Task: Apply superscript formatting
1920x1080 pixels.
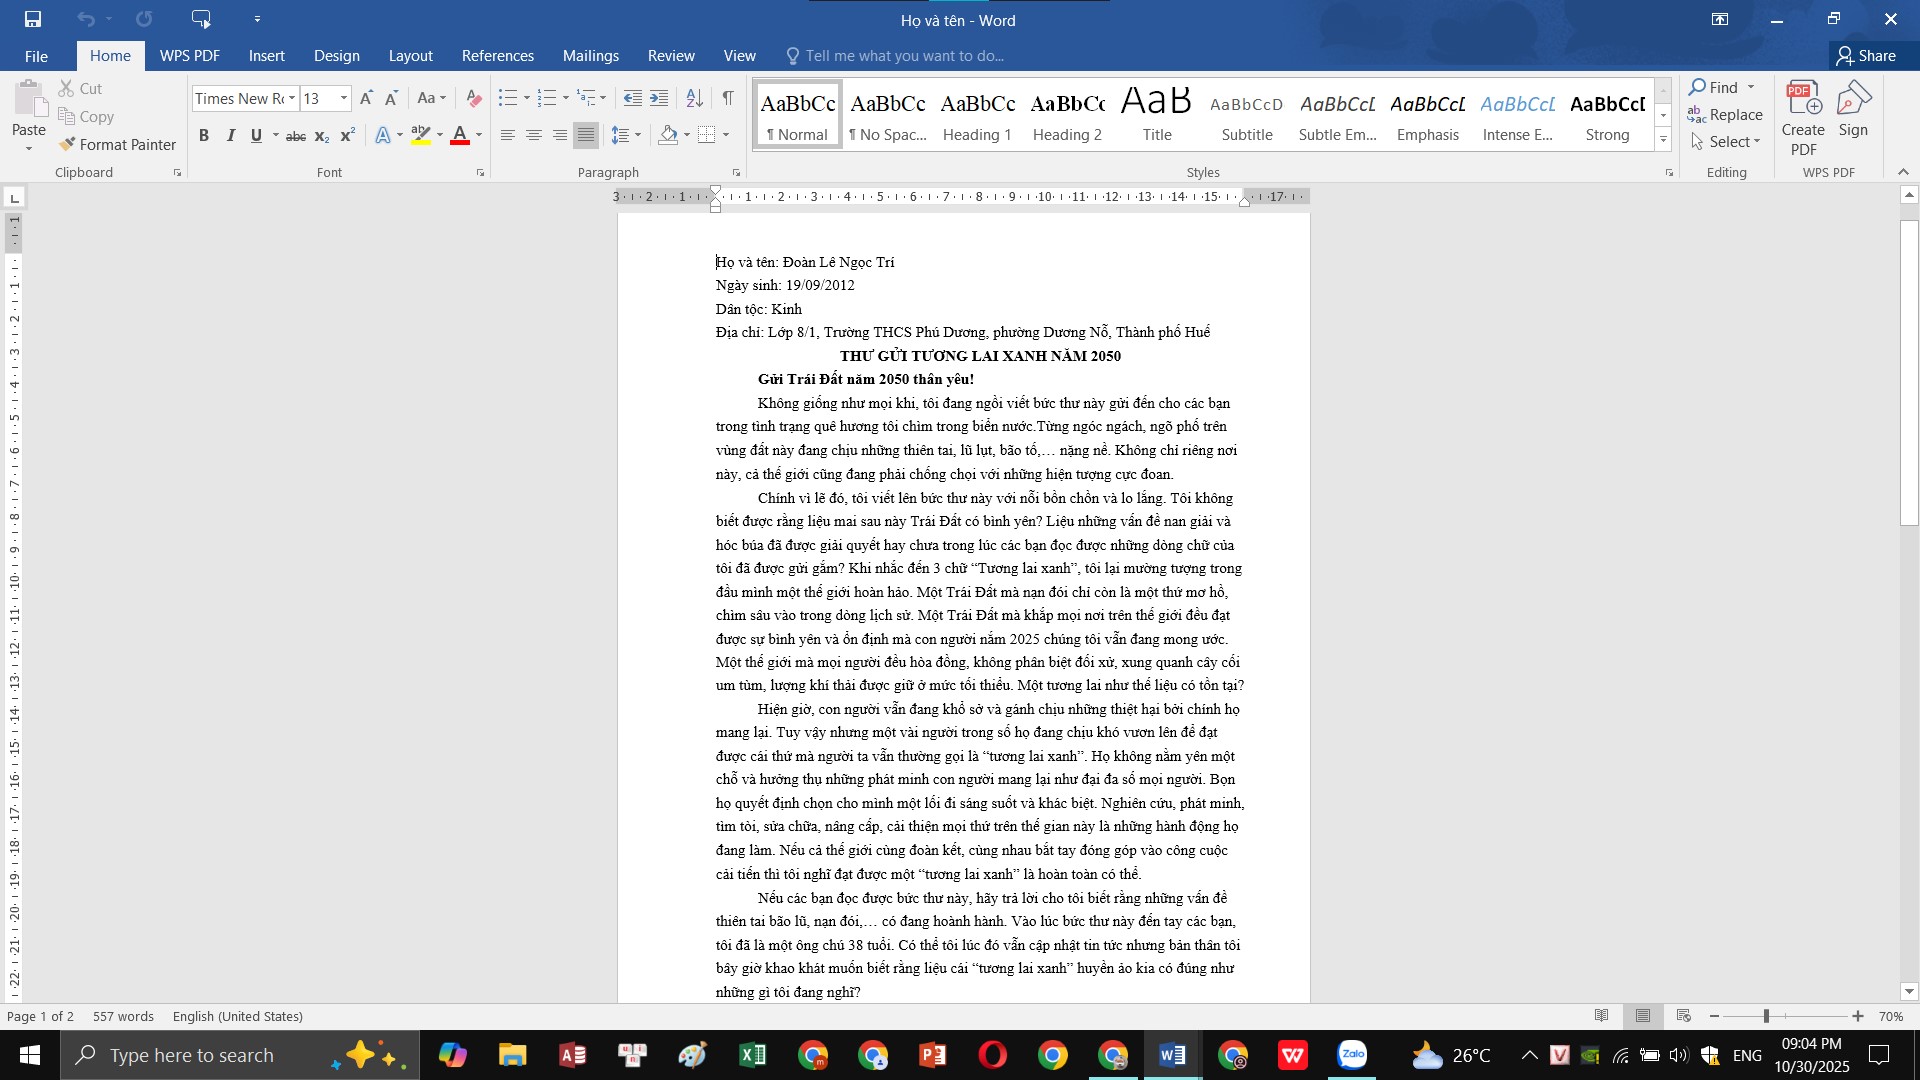Action: pos(348,135)
